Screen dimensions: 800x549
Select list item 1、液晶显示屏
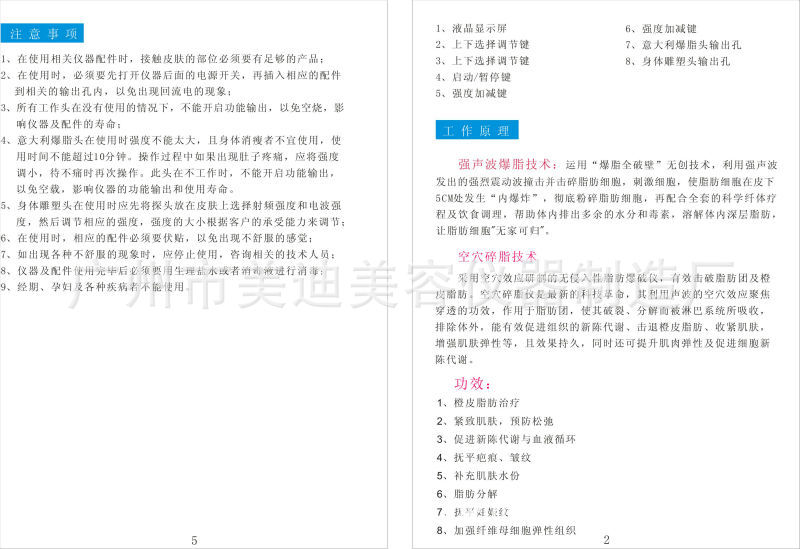(471, 29)
